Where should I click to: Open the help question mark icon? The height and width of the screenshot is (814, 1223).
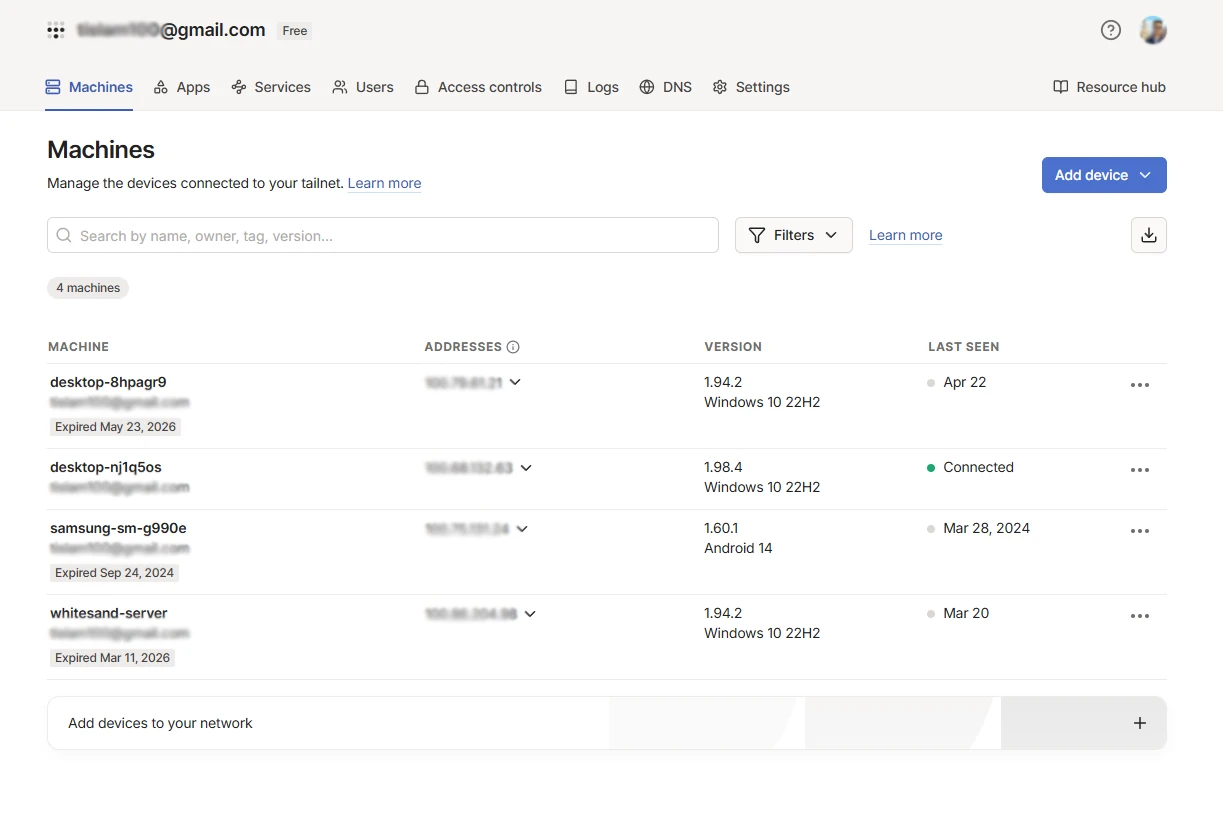coord(1111,30)
